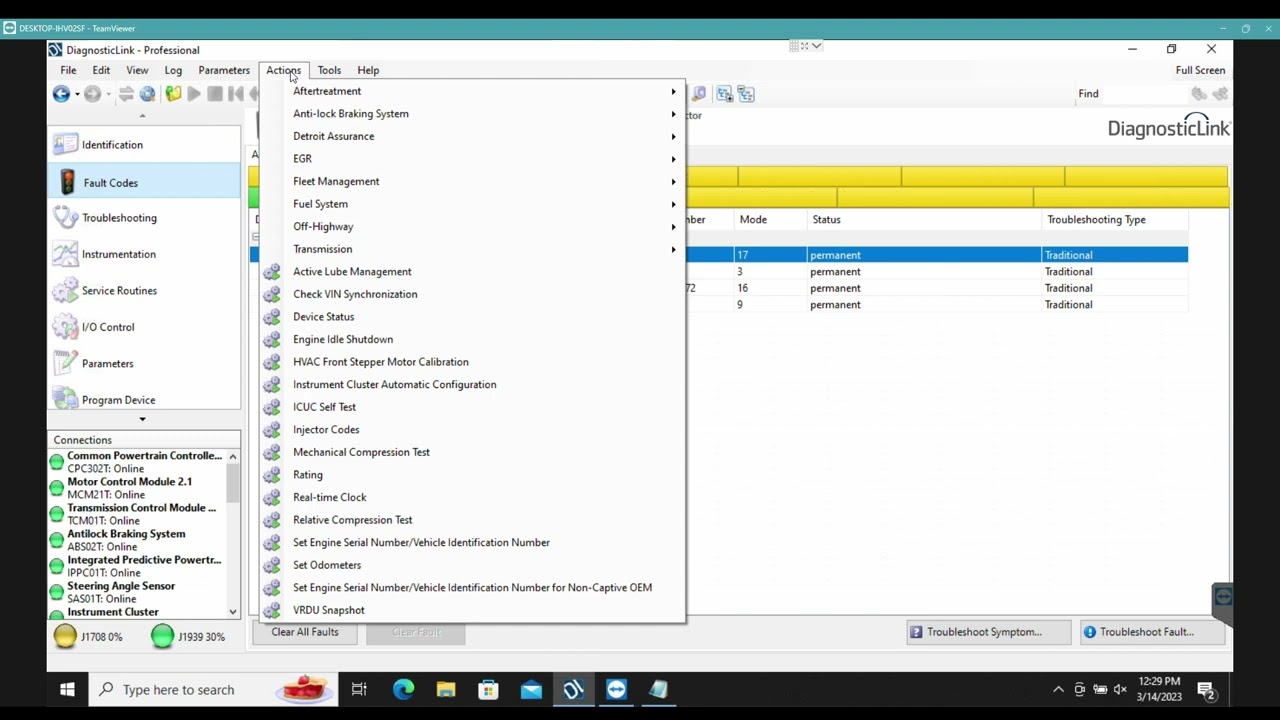Click the gray Stop log toolbar icon

[x=215, y=94]
